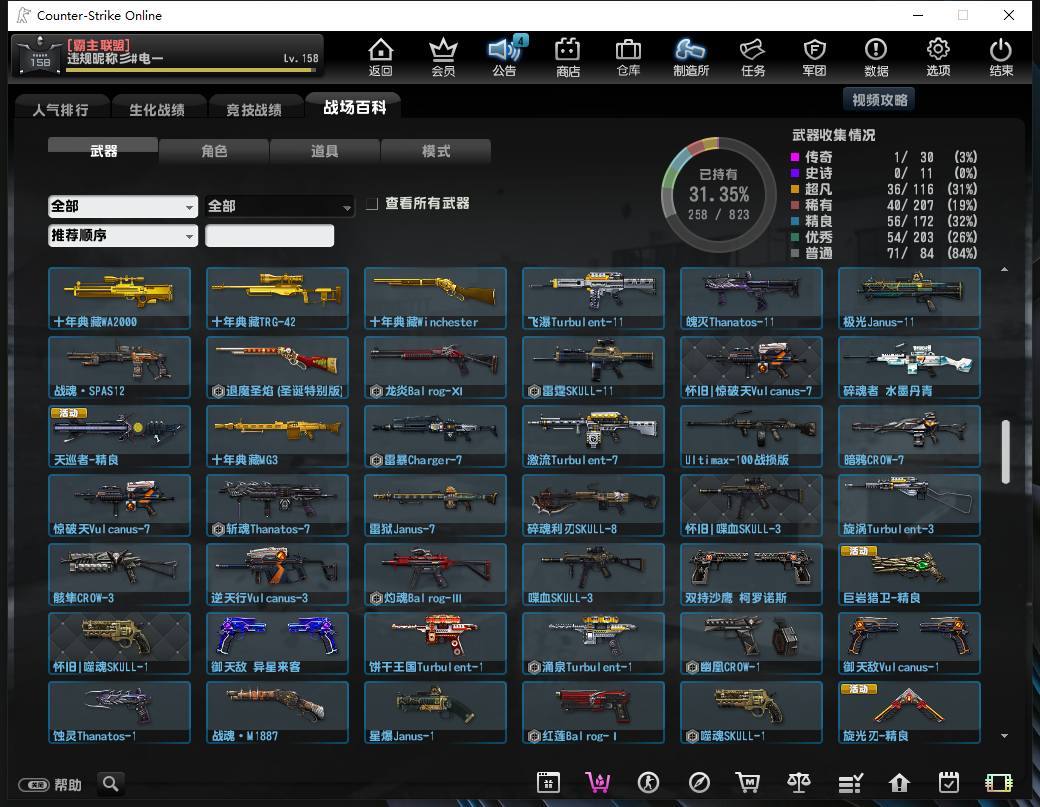The height and width of the screenshot is (807, 1040).
Task: Click the compass icon in bottom bar
Action: tap(699, 783)
